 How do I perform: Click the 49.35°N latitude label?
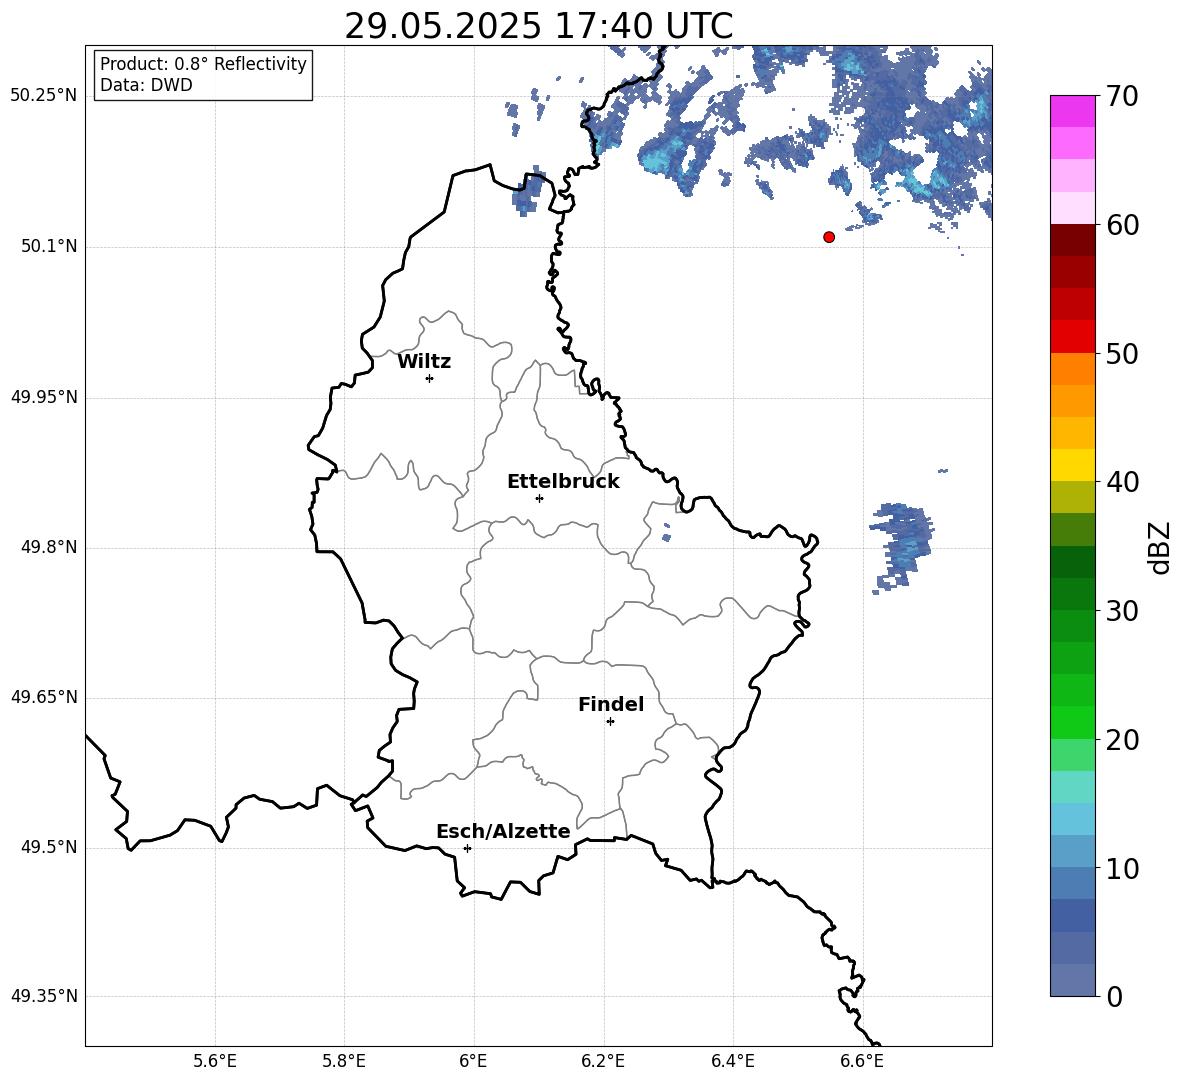(x=44, y=996)
